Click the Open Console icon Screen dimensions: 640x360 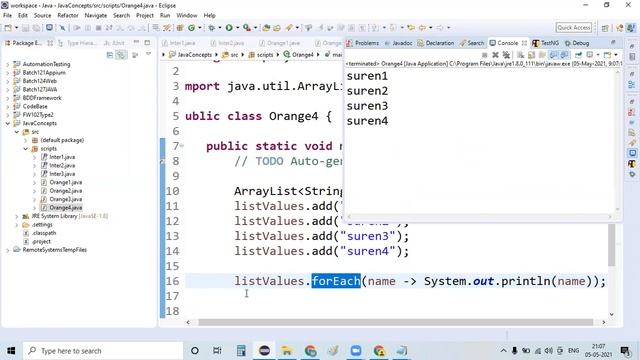pyautogui.click(x=607, y=55)
